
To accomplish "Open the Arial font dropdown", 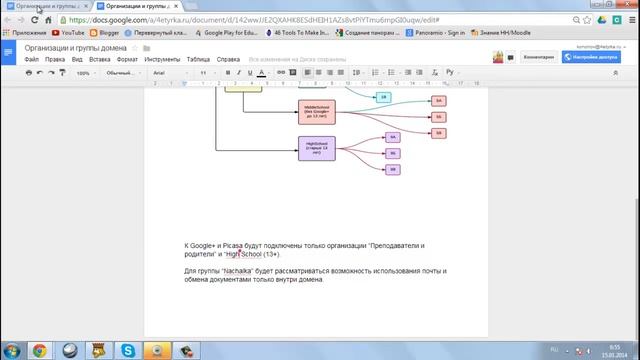I will [x=171, y=73].
